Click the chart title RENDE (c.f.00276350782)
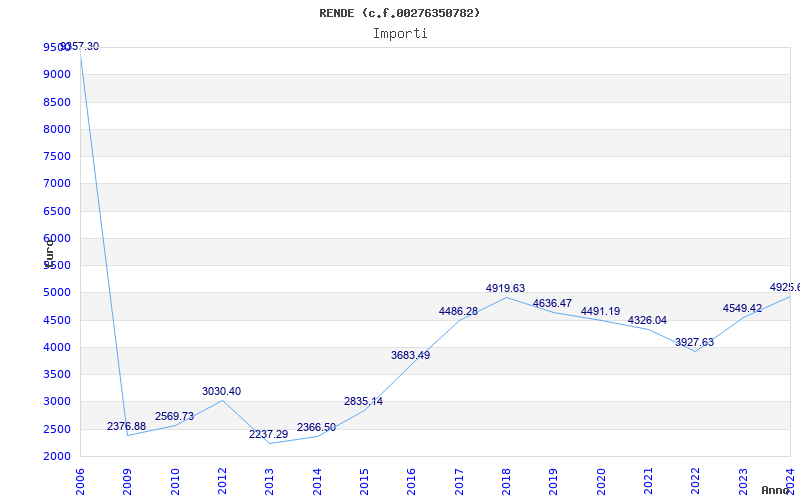The height and width of the screenshot is (500, 800). [399, 13]
